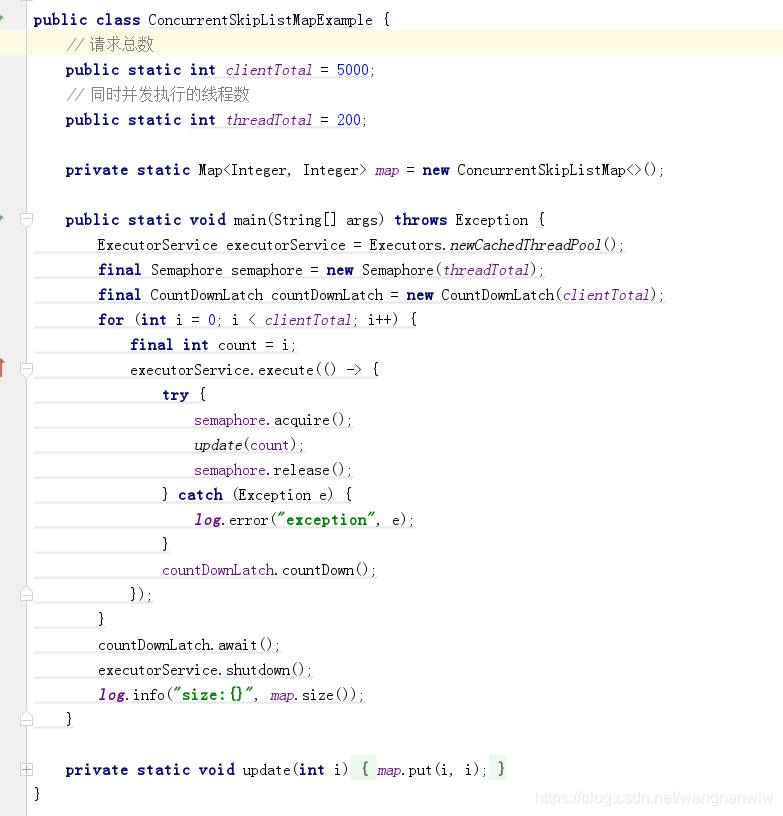Image resolution: width=783 pixels, height=816 pixels.
Task: Click 'Map<Integer, Integer>' type declaration
Action: coord(283,170)
